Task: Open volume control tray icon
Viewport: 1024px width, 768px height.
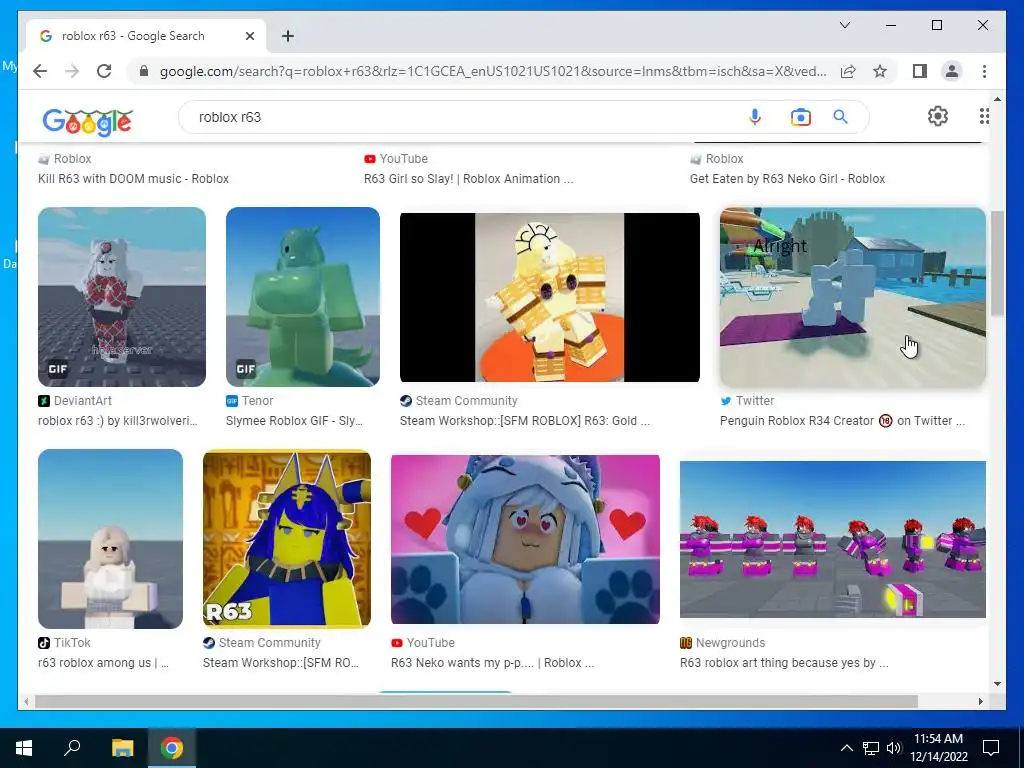Action: point(893,748)
